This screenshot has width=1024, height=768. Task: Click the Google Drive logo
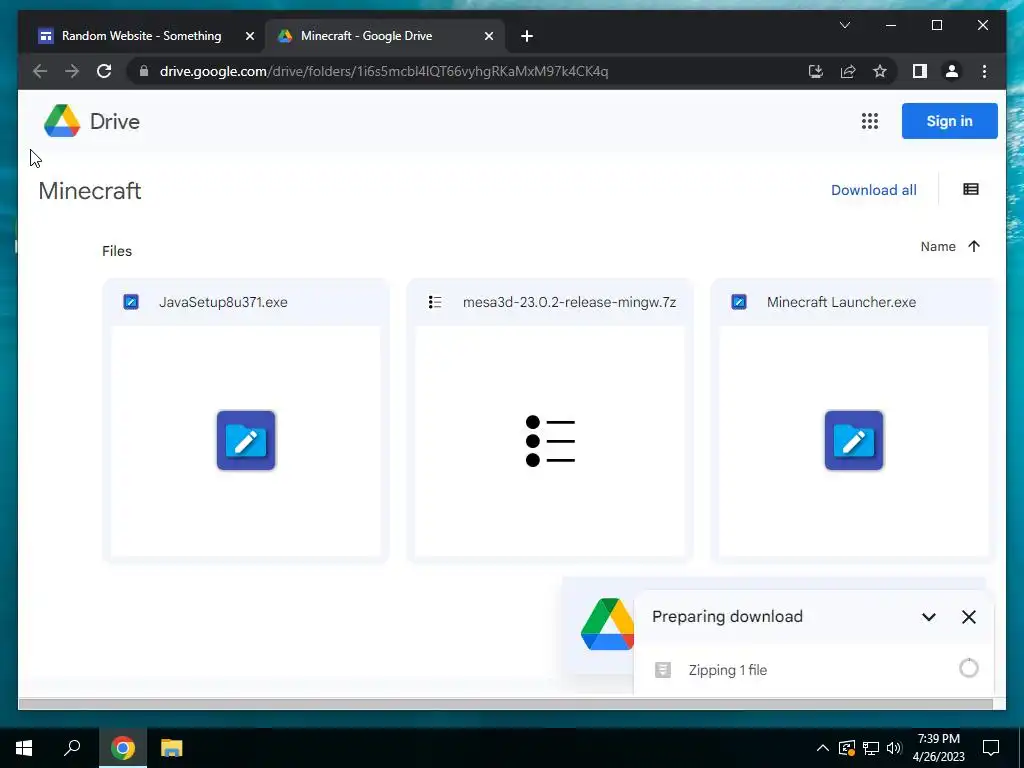pos(62,121)
